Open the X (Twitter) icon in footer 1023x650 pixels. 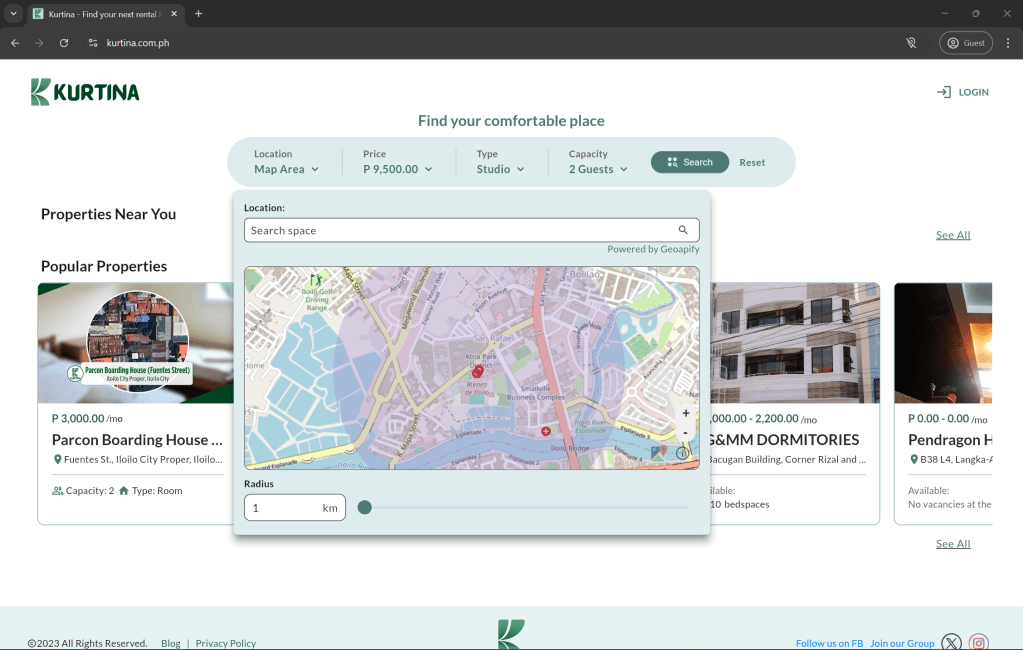[x=951, y=643]
